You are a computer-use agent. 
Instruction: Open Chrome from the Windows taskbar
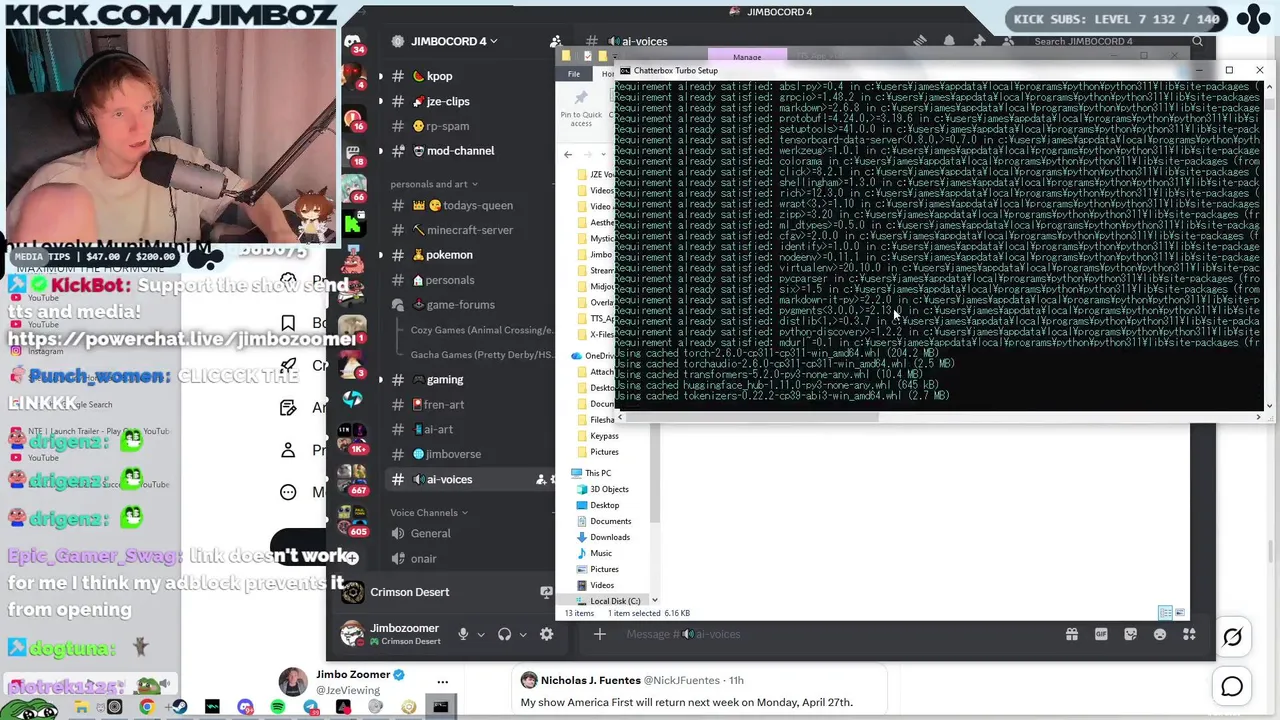click(147, 708)
